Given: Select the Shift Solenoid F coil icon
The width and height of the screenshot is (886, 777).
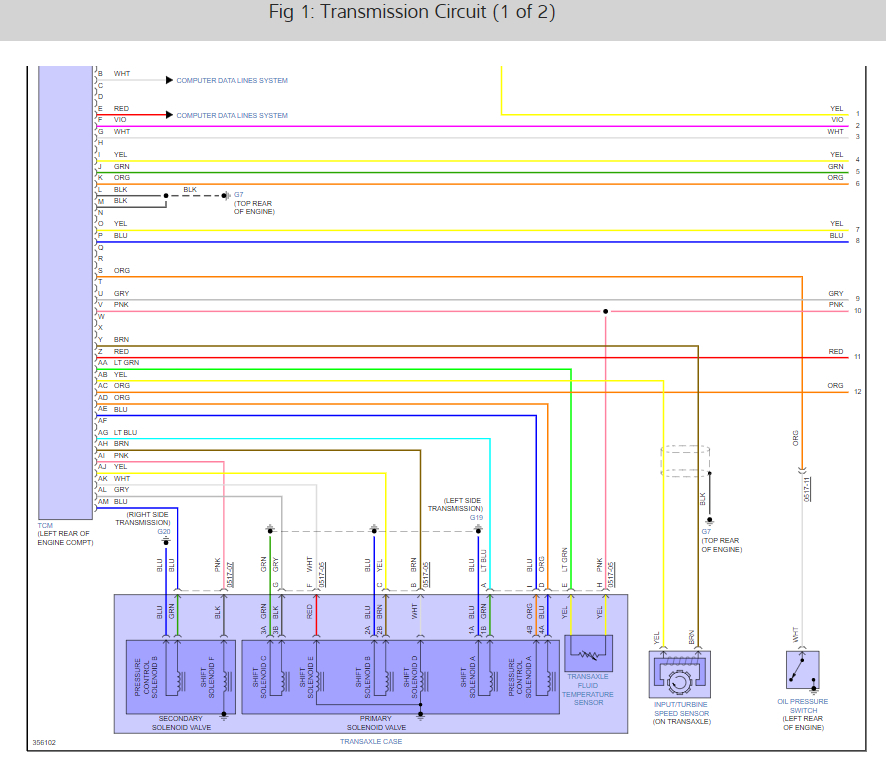Looking at the screenshot, I should coord(225,680).
